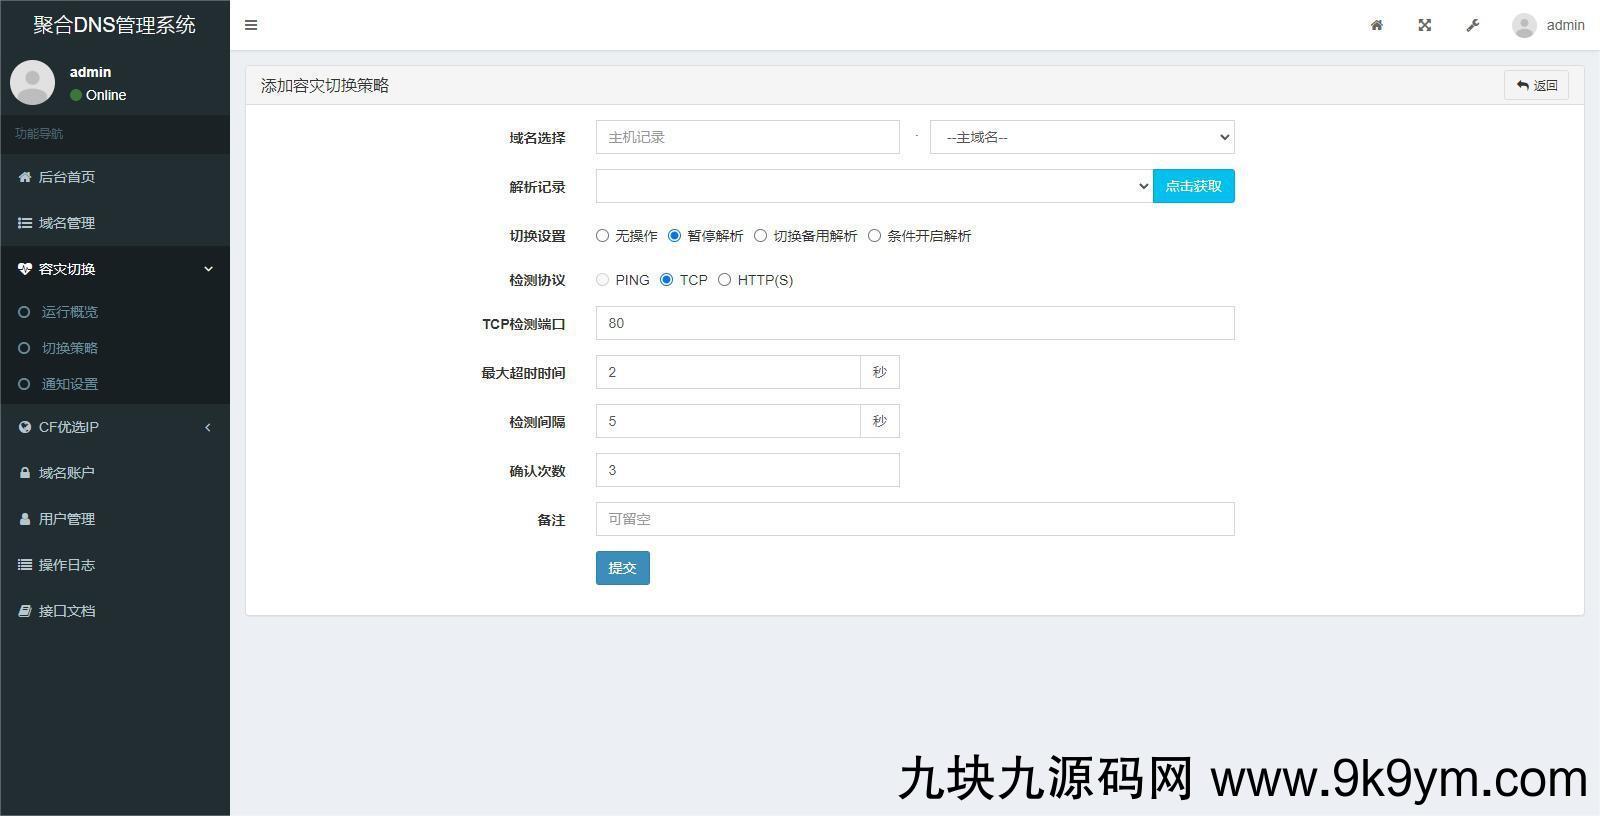
Task: Click the home icon in top bar
Action: tap(1377, 25)
